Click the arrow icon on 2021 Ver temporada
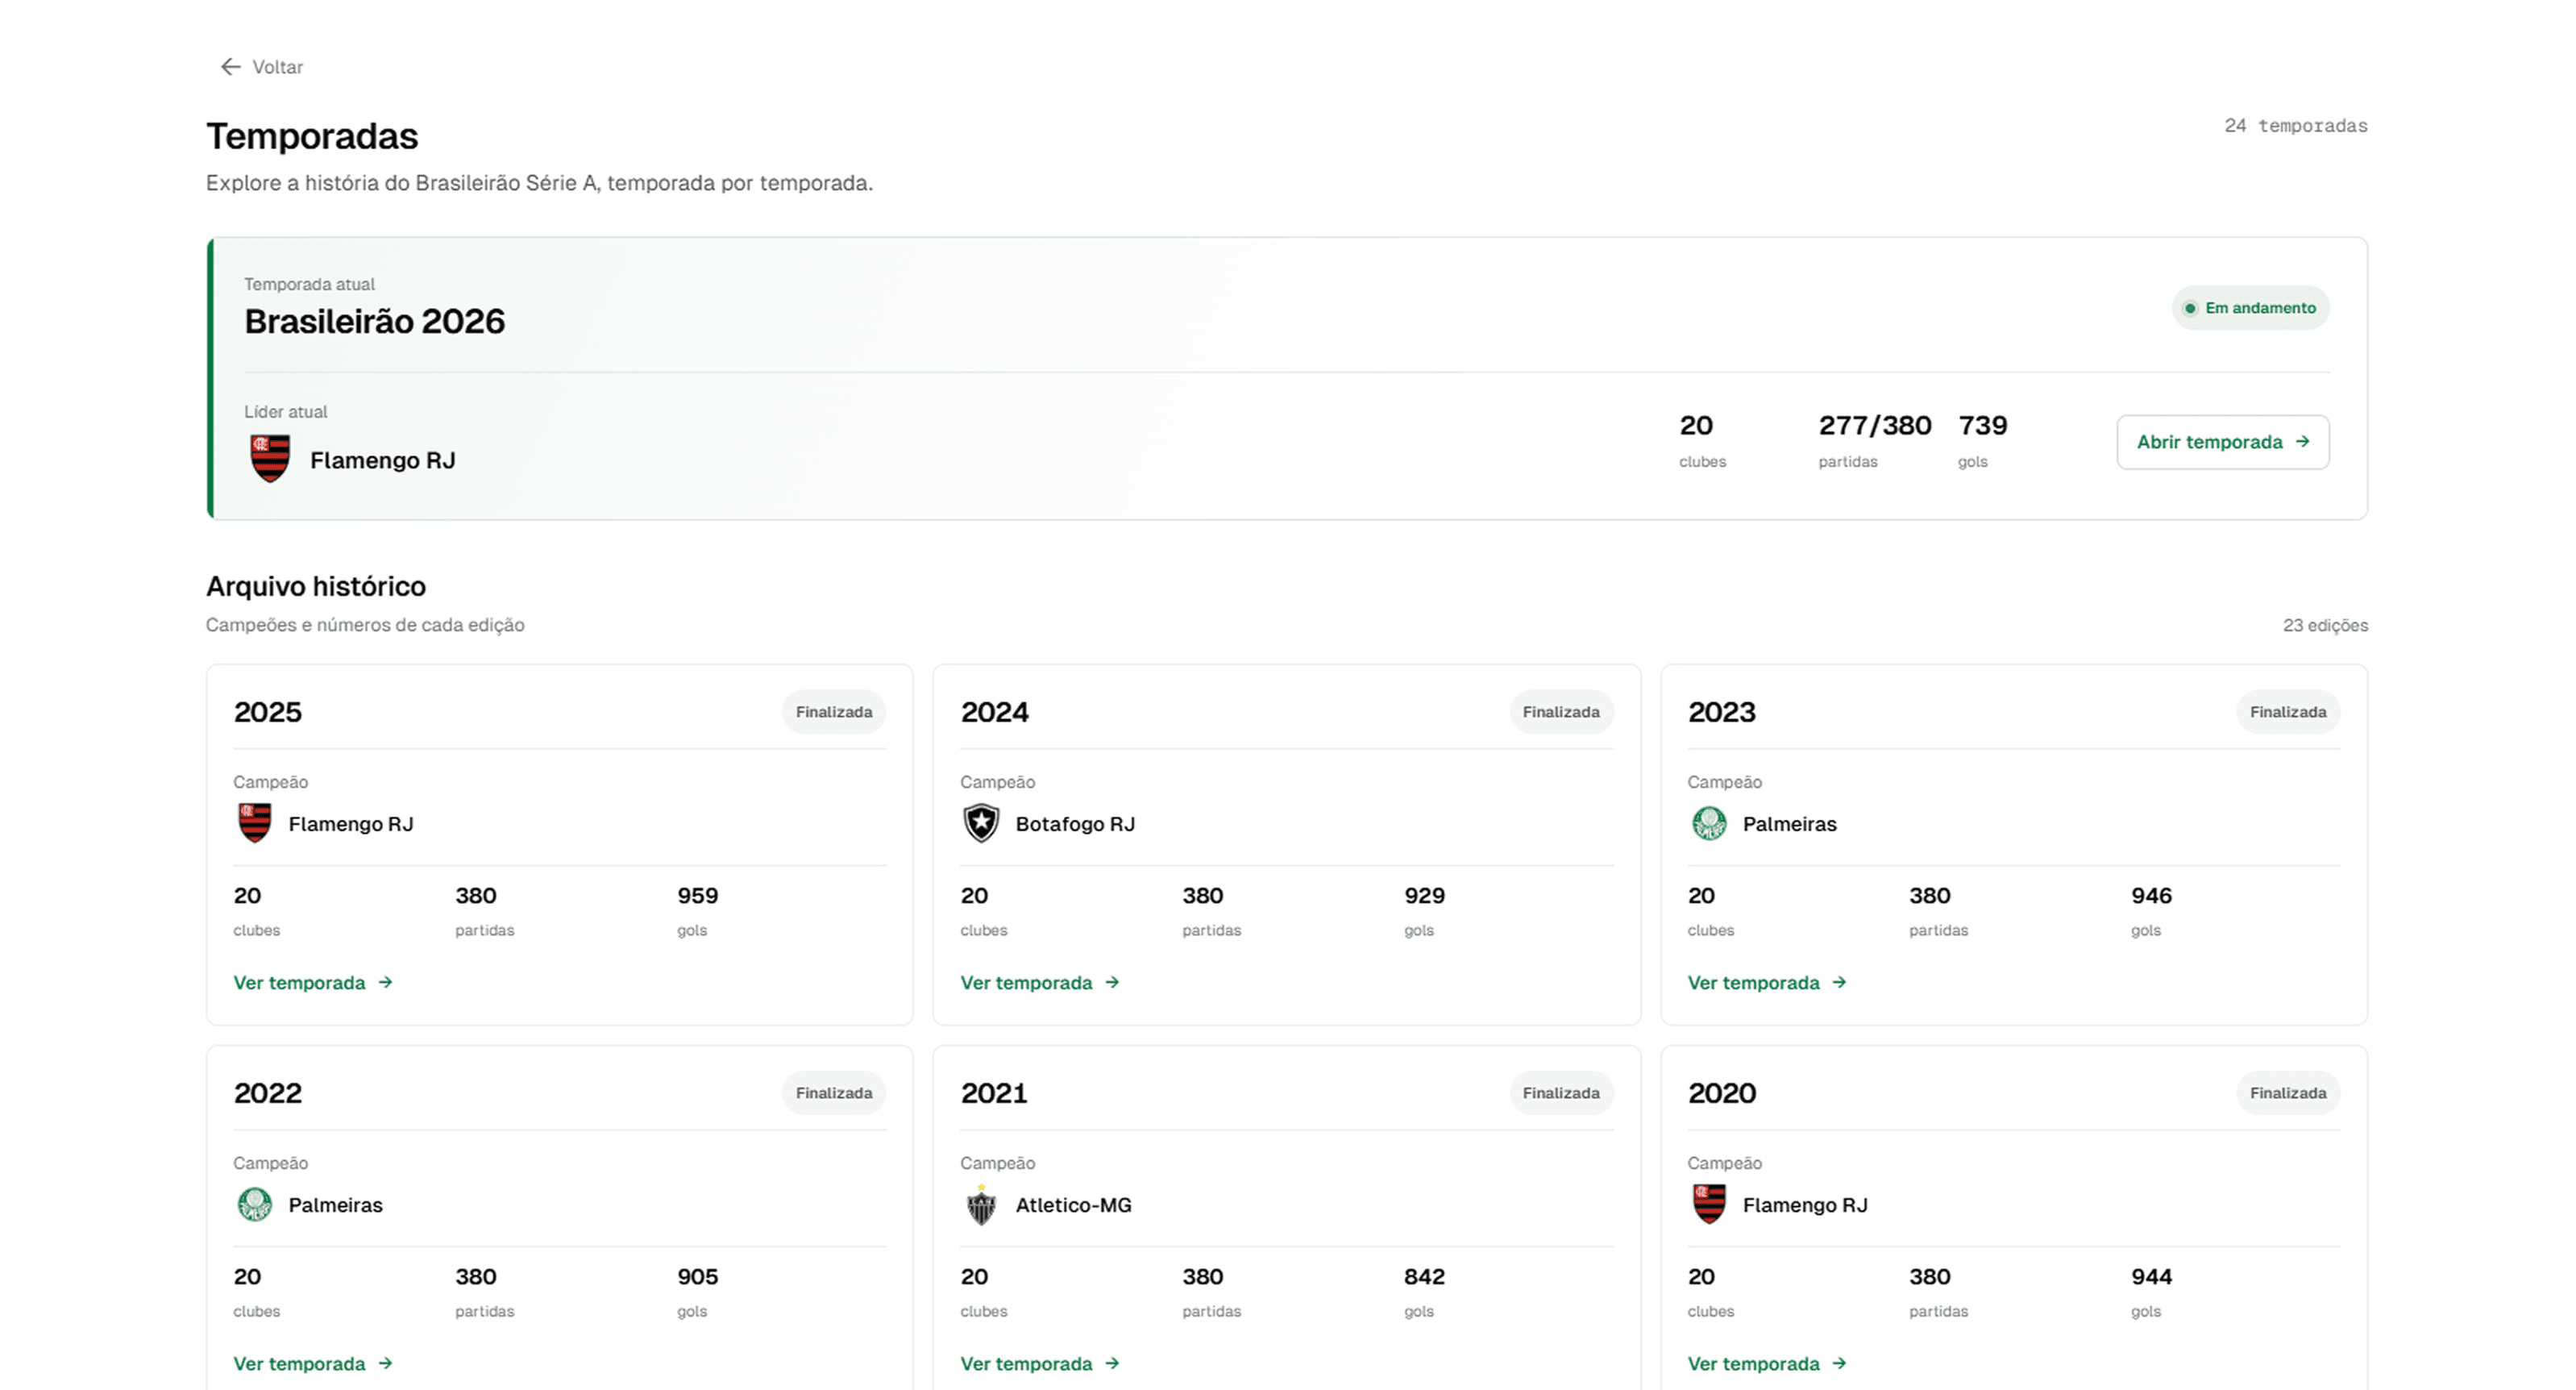 [1112, 1364]
